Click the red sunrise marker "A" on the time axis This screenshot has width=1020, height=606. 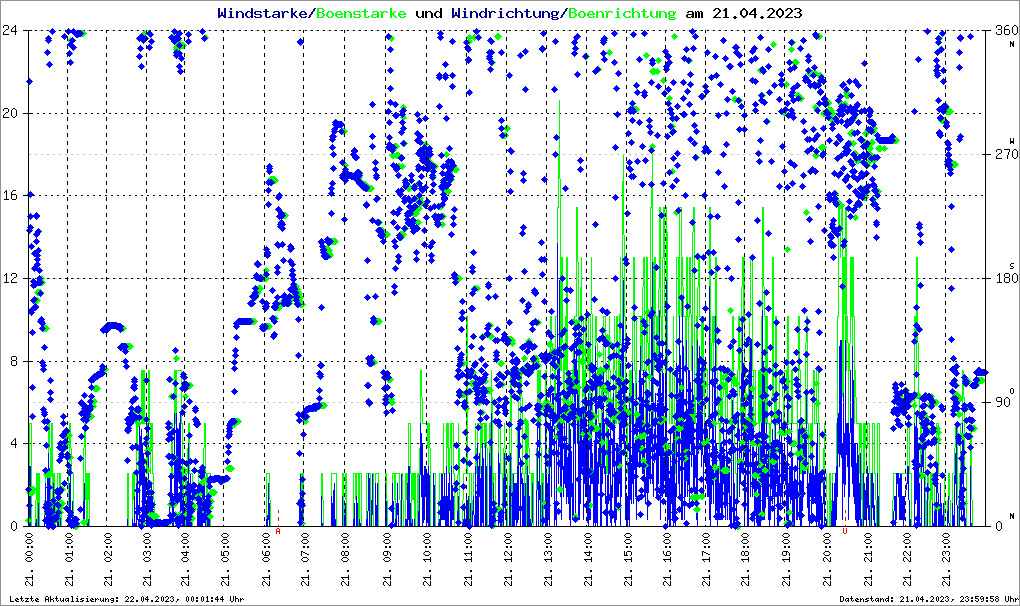[278, 531]
